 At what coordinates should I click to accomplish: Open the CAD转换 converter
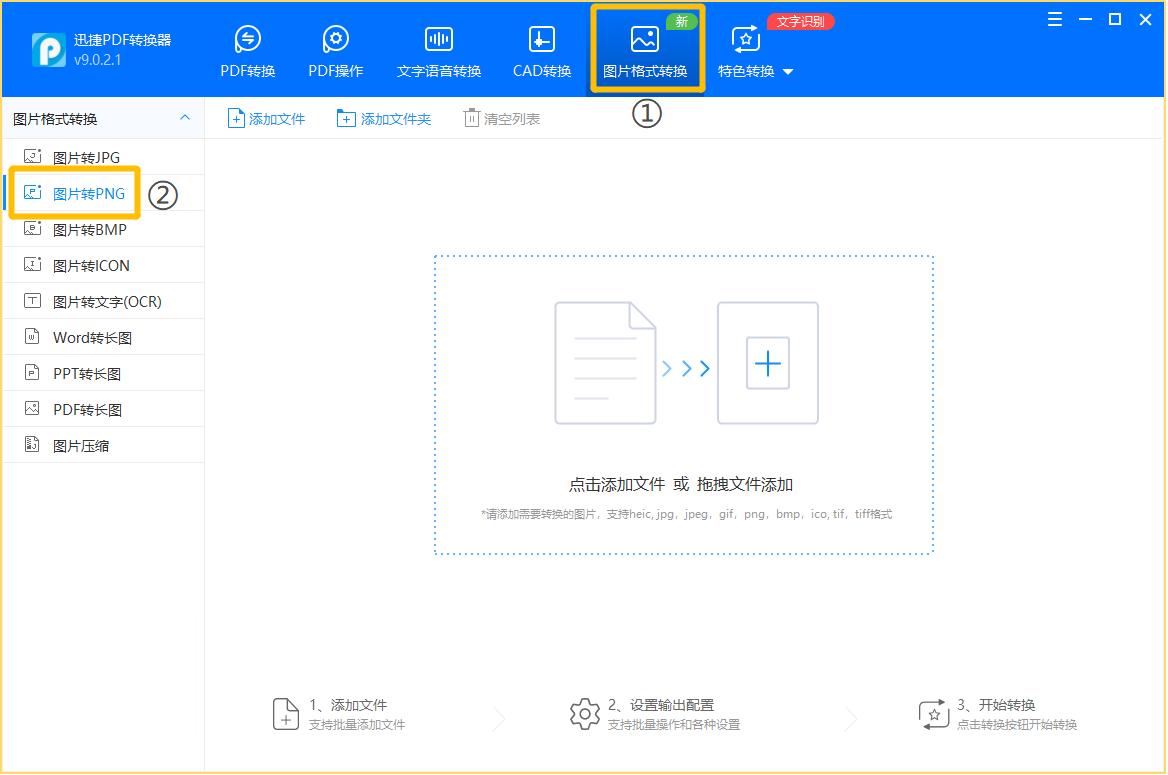(x=540, y=48)
